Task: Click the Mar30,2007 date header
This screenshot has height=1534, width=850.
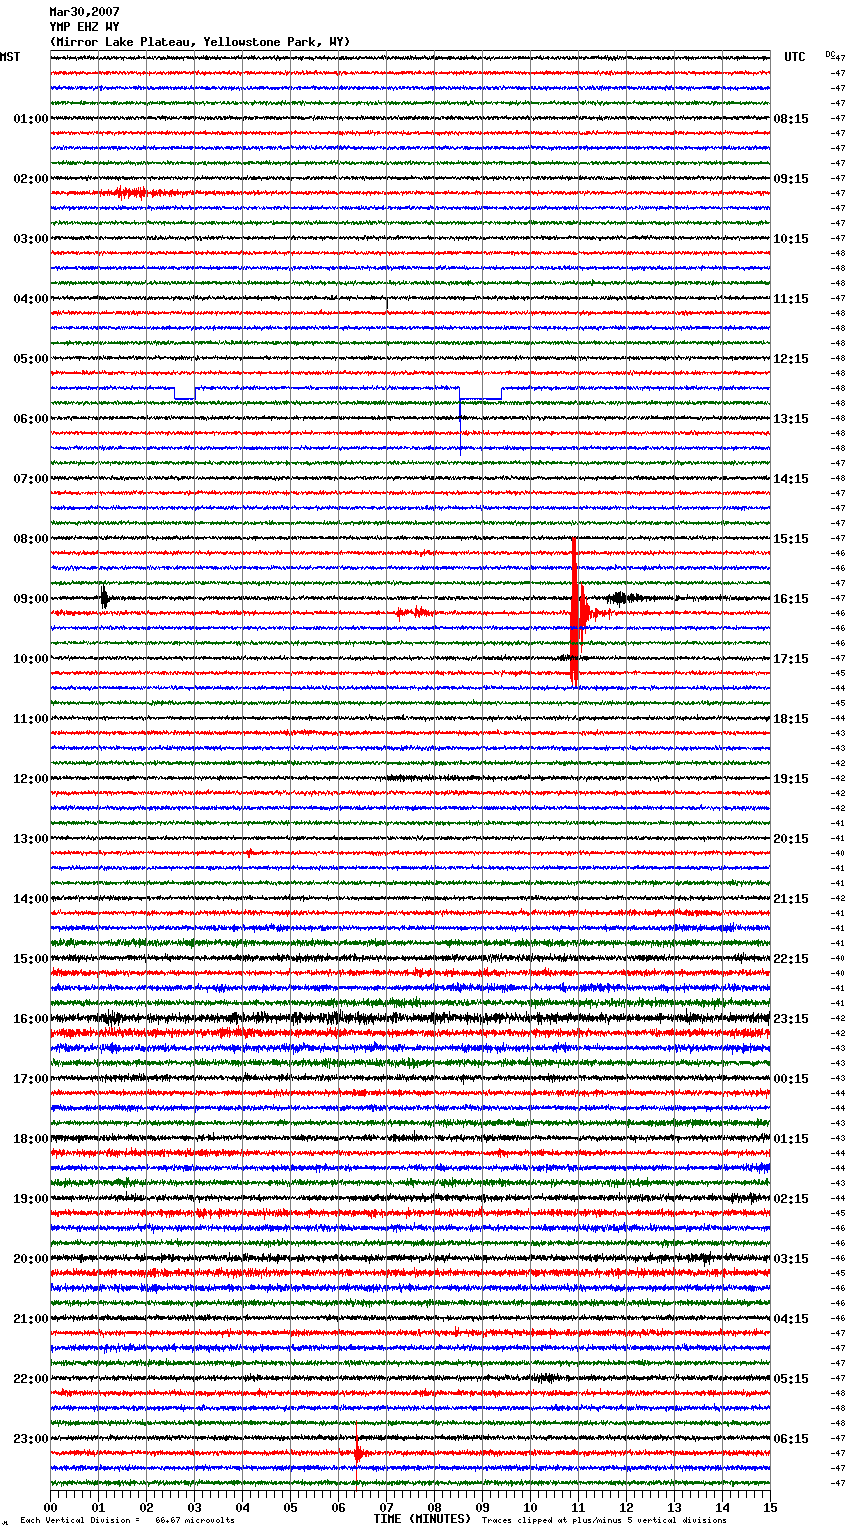Action: pyautogui.click(x=84, y=12)
